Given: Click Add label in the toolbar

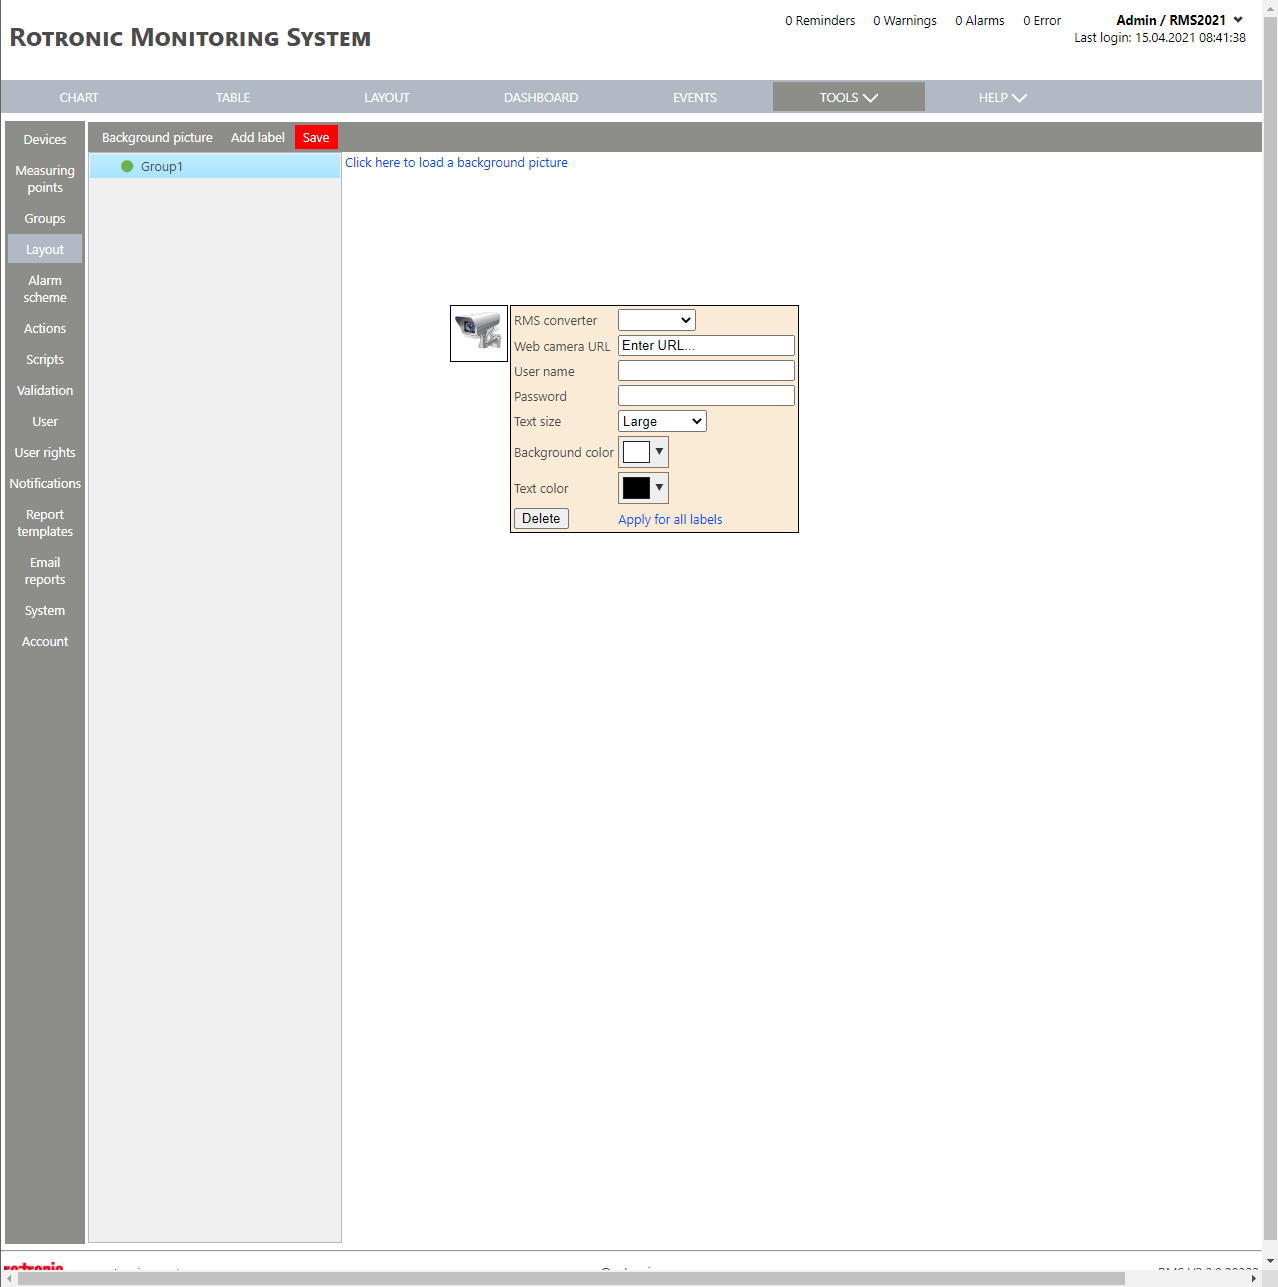Looking at the screenshot, I should coord(258,137).
